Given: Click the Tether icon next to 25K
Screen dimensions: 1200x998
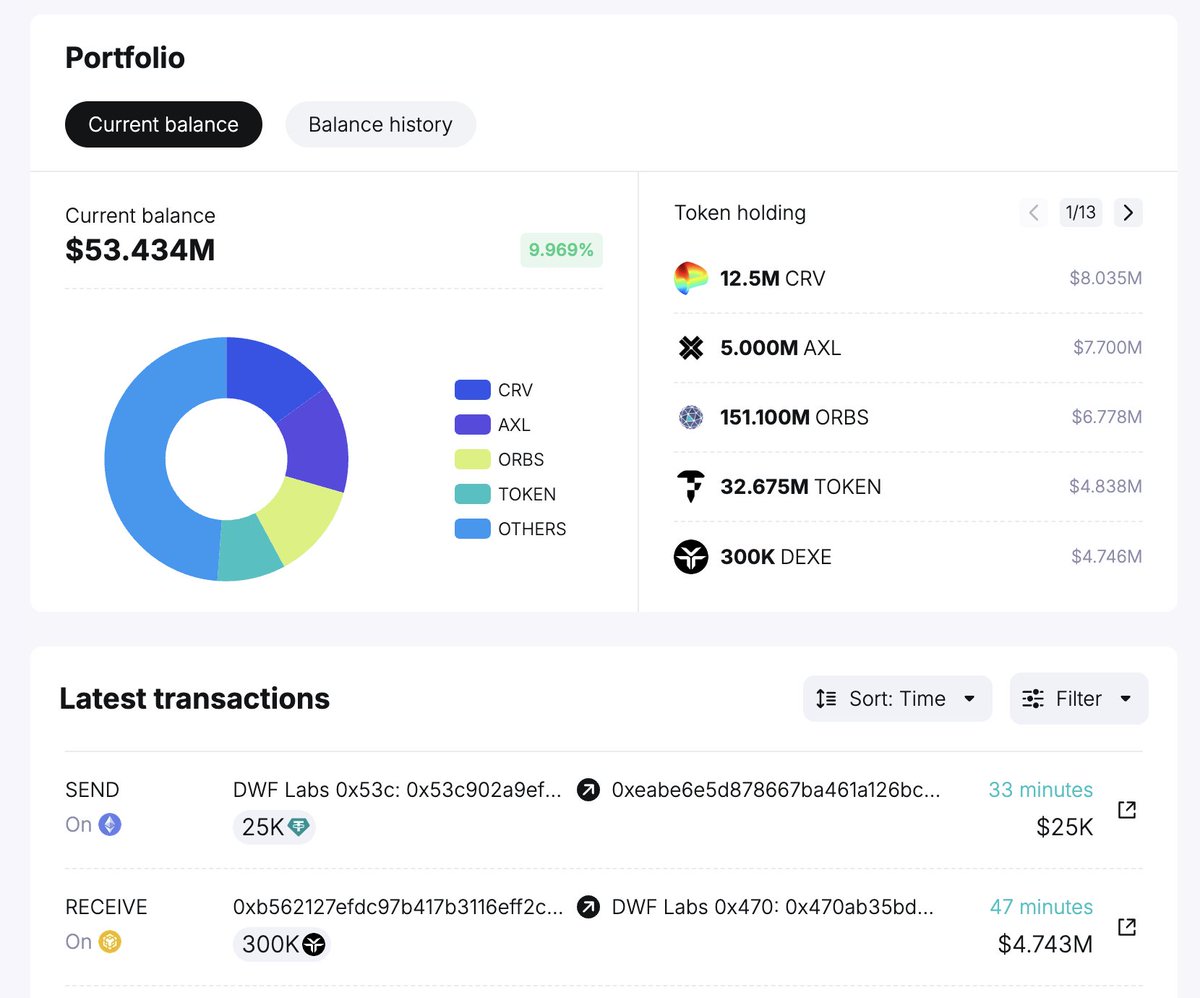Looking at the screenshot, I should [x=299, y=827].
